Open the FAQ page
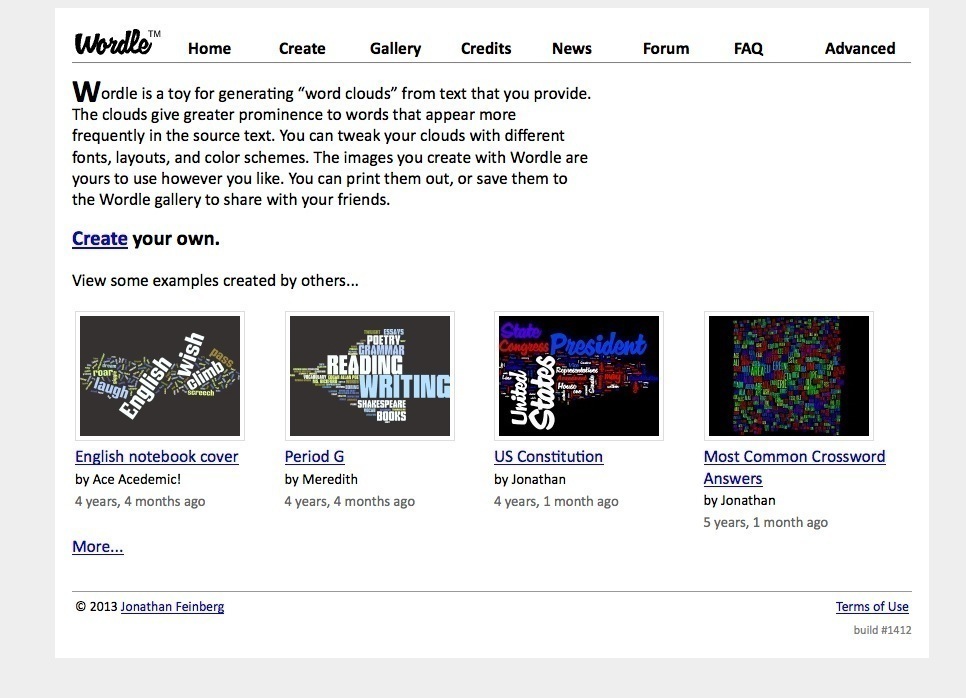Screen dimensions: 966x698 [749, 49]
